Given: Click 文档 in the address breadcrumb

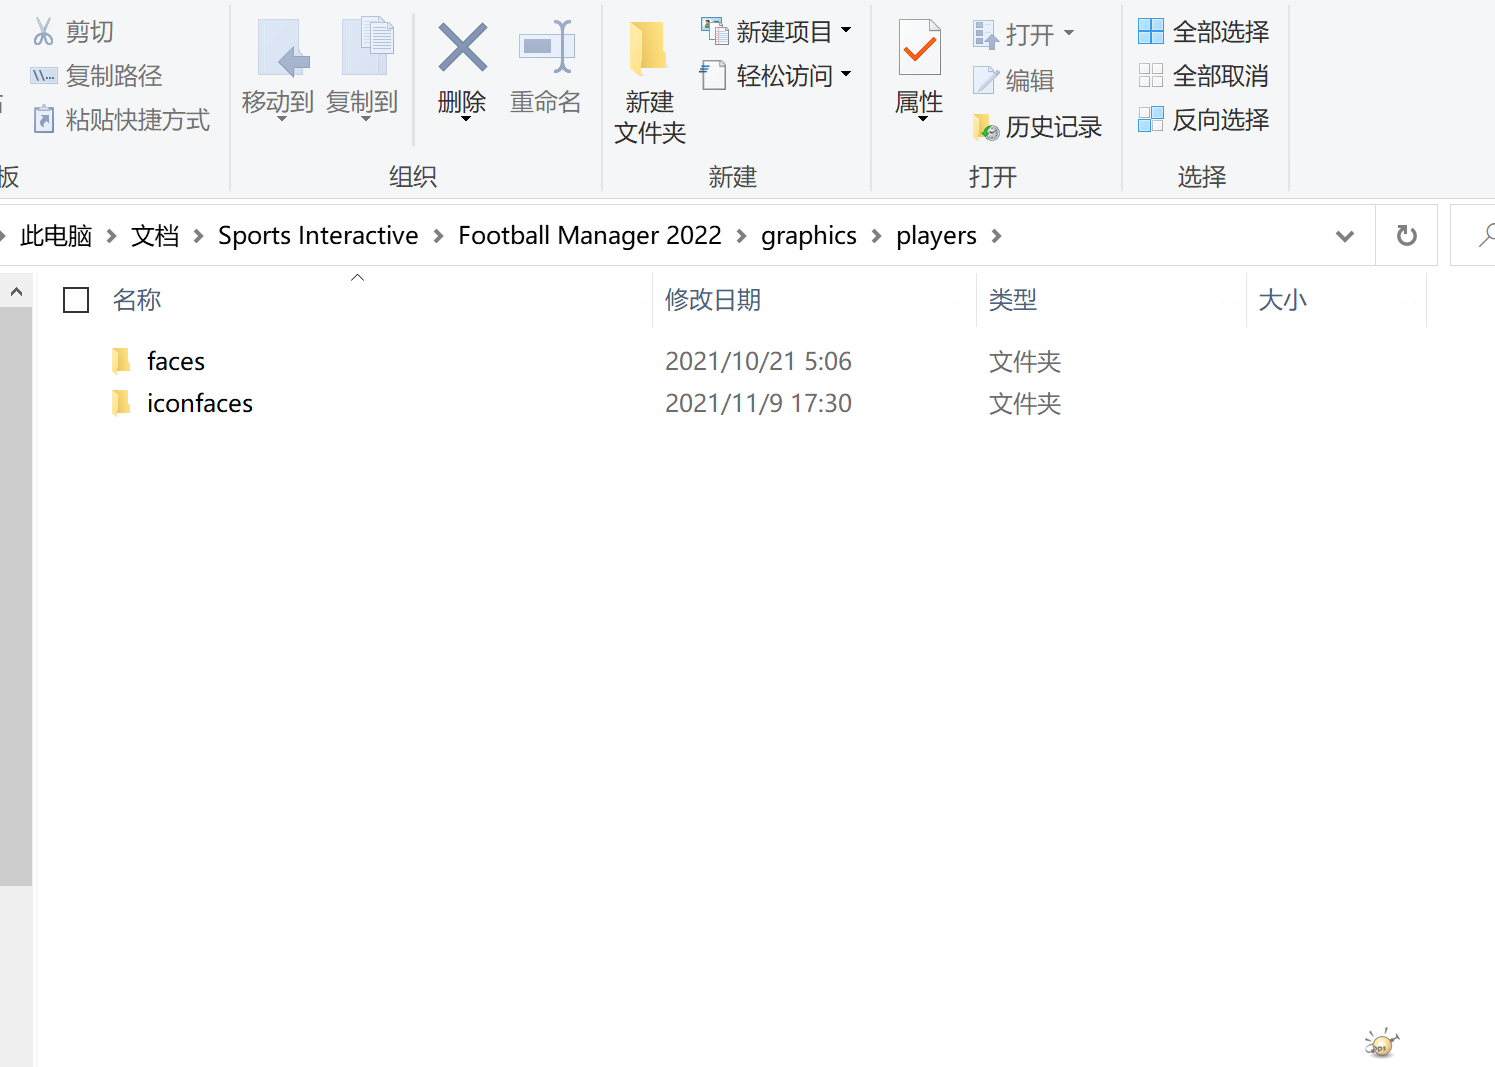Looking at the screenshot, I should [155, 236].
